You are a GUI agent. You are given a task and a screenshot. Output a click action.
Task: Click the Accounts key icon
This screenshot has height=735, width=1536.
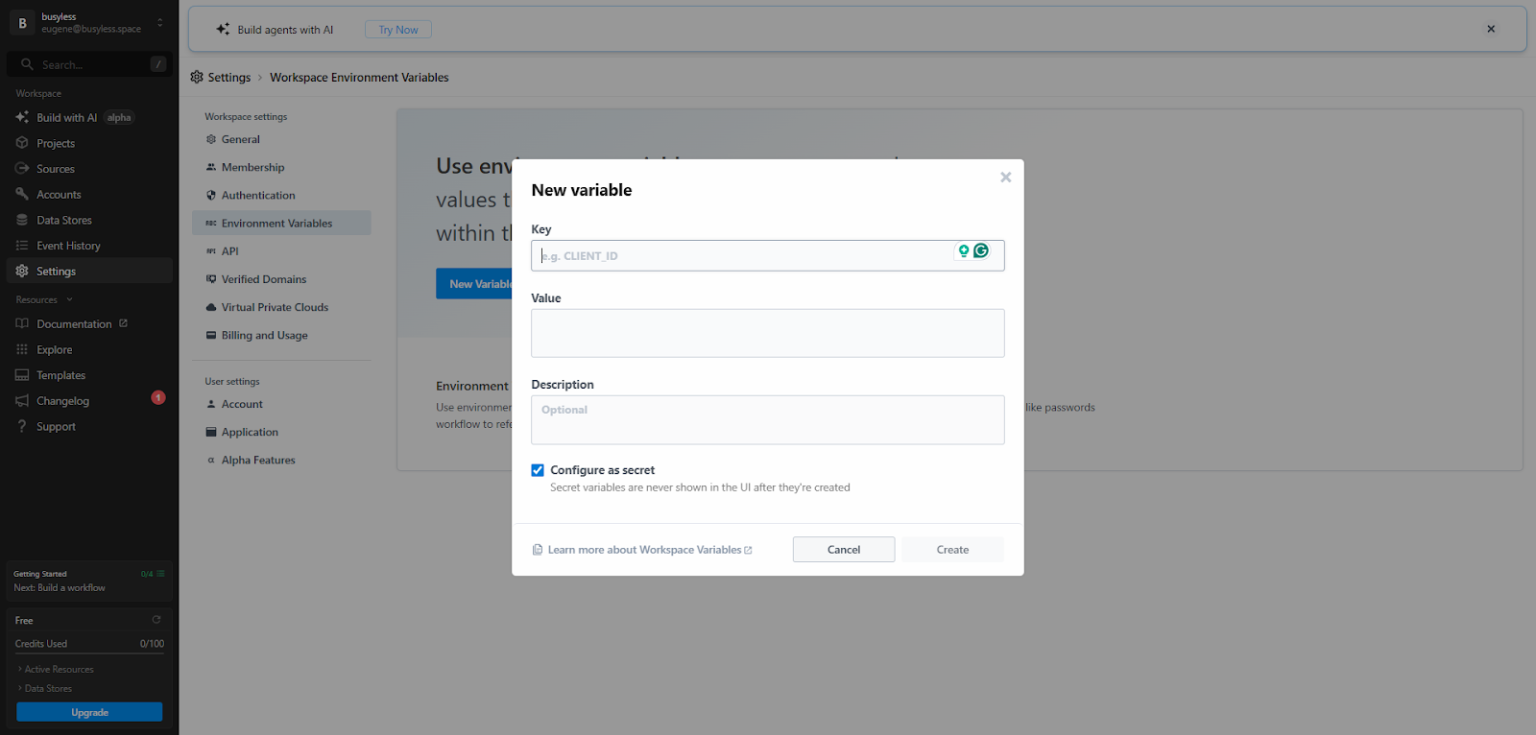click(22, 194)
